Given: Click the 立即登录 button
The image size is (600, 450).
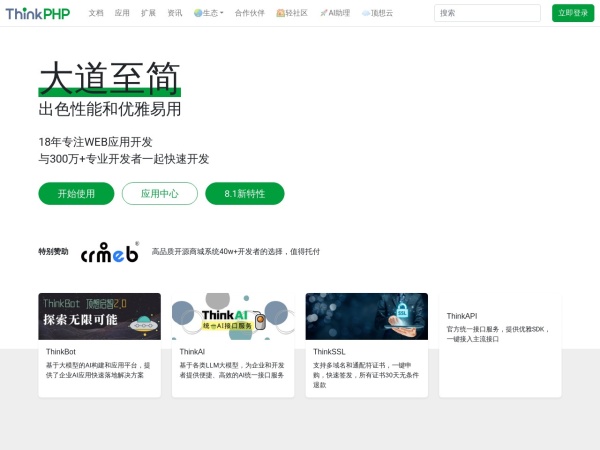Looking at the screenshot, I should (x=572, y=13).
